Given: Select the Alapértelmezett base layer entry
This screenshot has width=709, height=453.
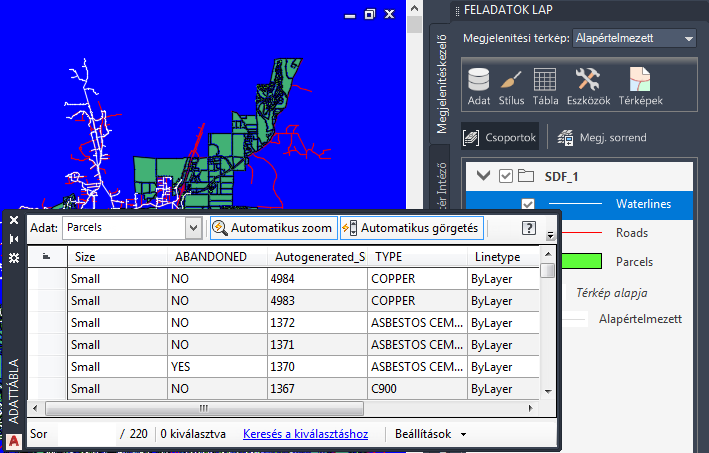Looking at the screenshot, I should [x=640, y=319].
